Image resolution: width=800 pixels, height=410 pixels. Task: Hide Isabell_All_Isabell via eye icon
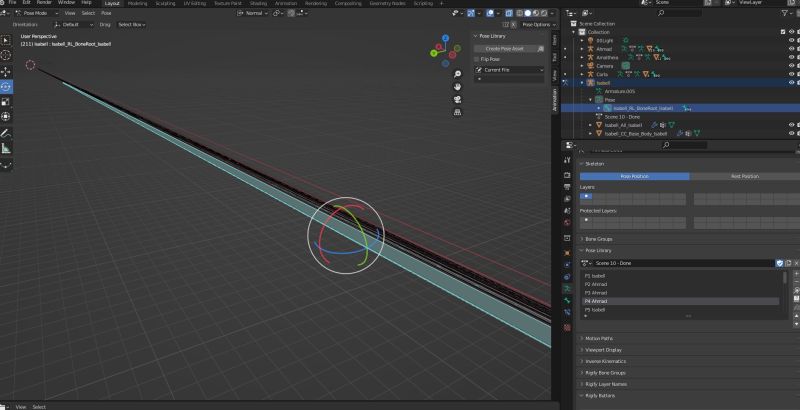point(791,125)
